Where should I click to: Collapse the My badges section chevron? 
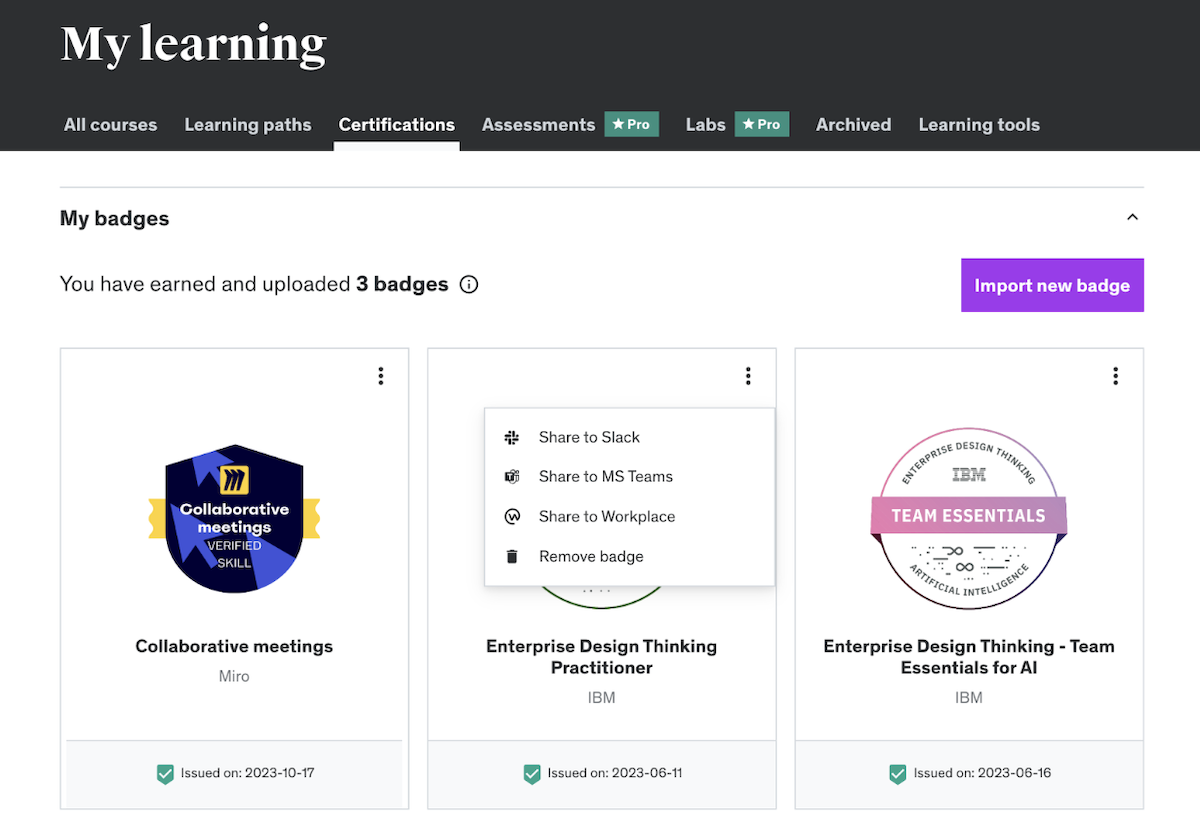coord(1132,218)
